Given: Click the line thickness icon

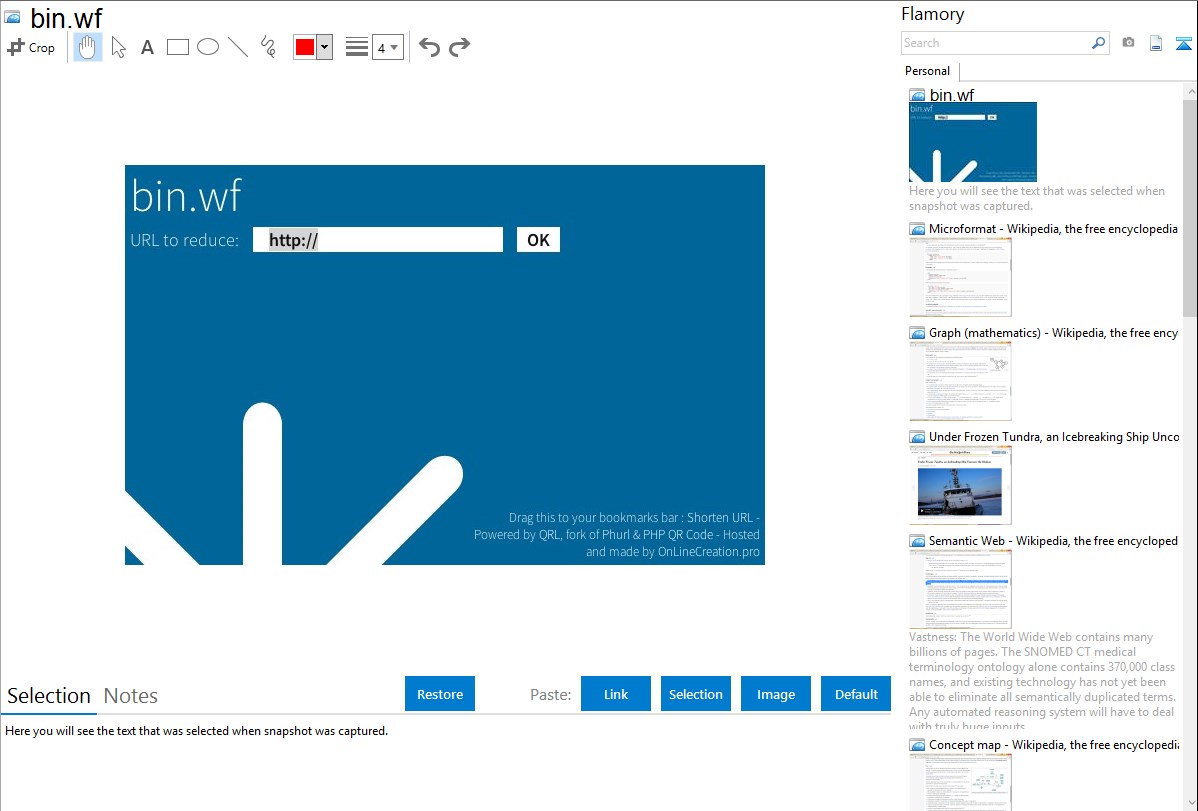Looking at the screenshot, I should tap(357, 47).
